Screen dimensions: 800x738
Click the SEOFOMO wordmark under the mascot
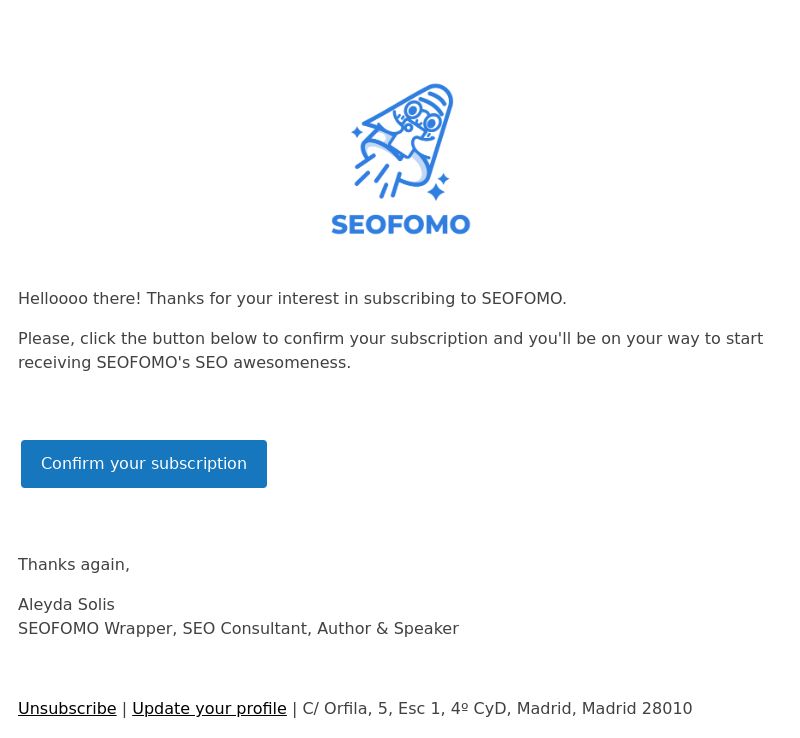[401, 225]
